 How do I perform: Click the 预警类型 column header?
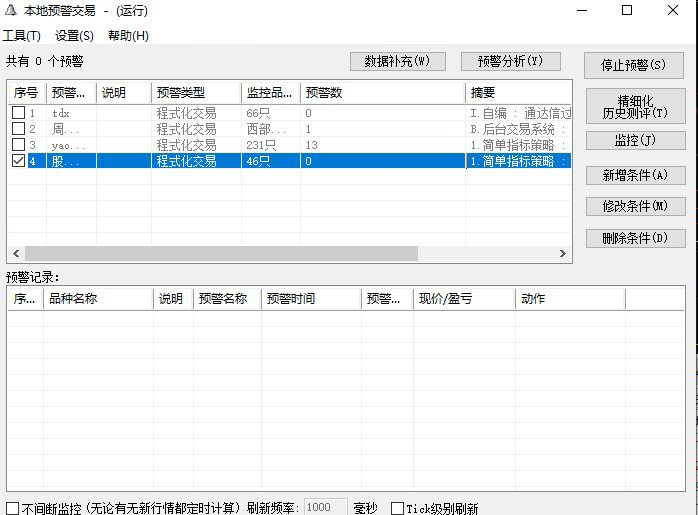[196, 93]
